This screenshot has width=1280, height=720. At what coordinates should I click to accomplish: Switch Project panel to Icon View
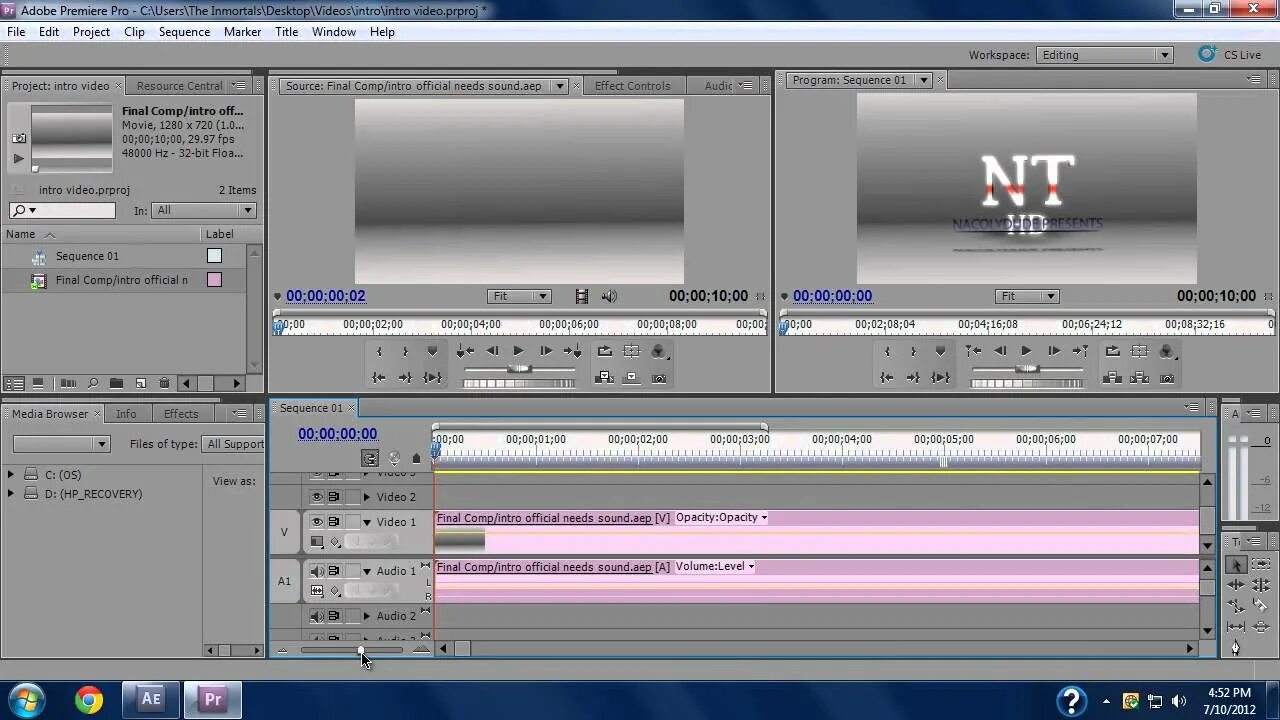coord(38,383)
